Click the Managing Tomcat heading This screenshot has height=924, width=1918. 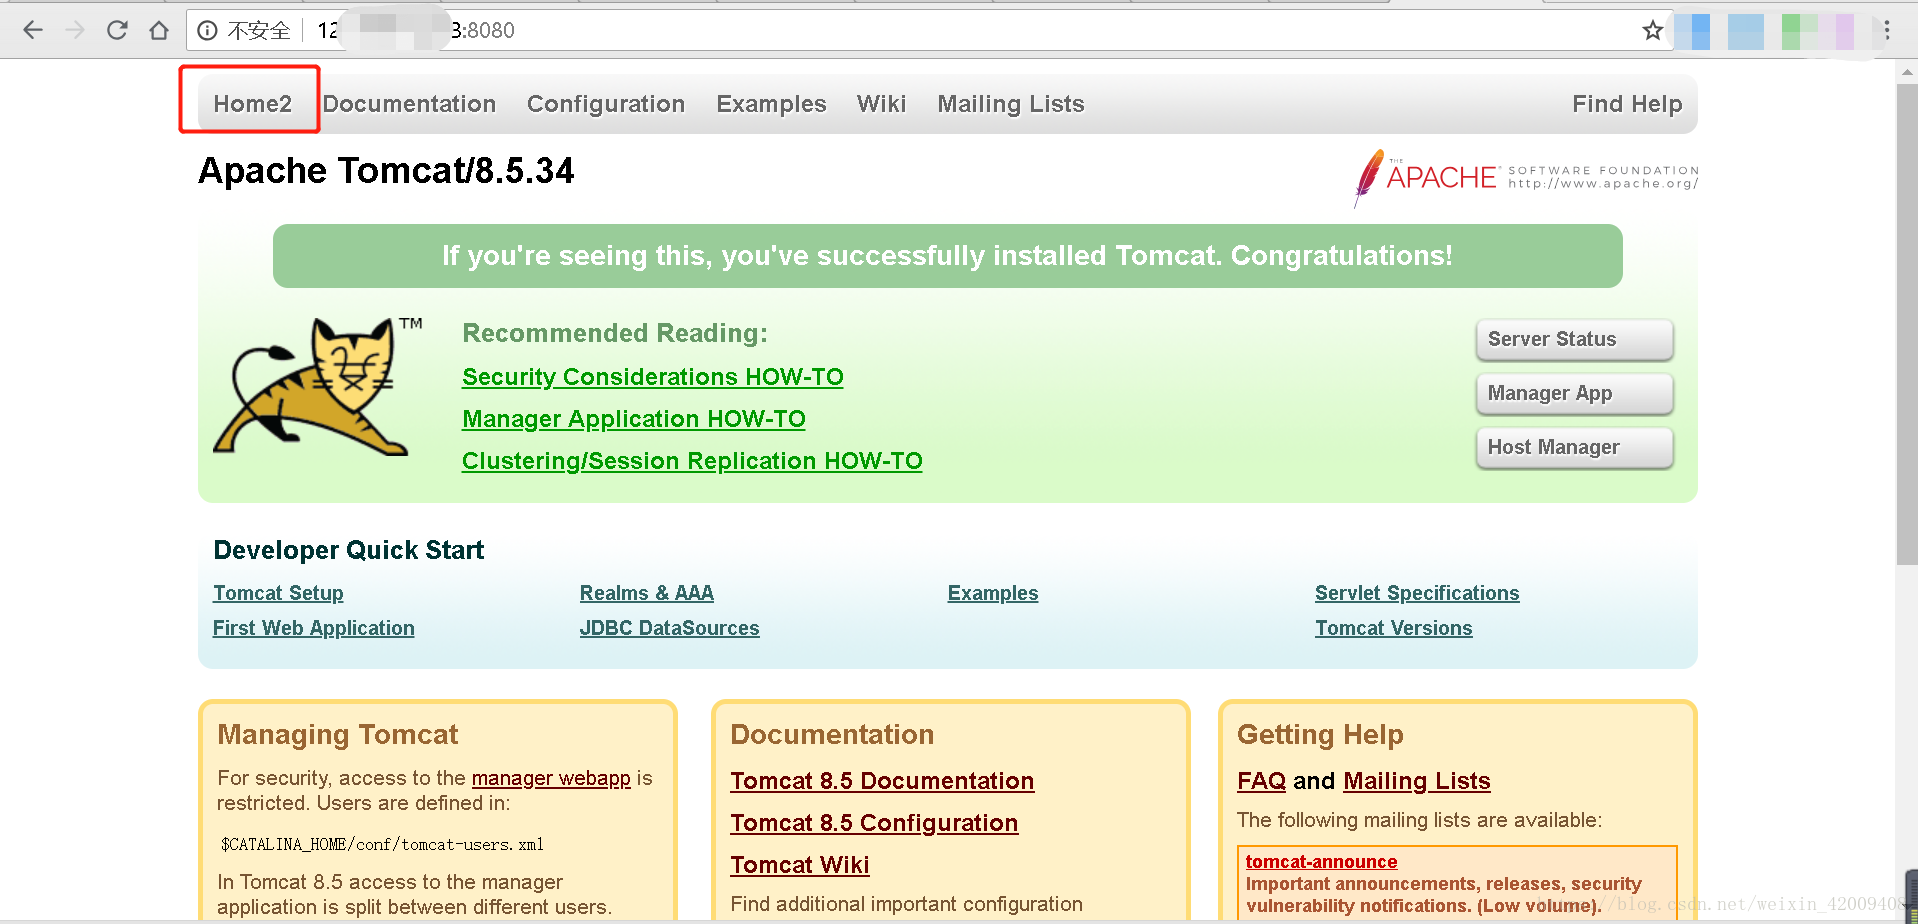pyautogui.click(x=337, y=735)
